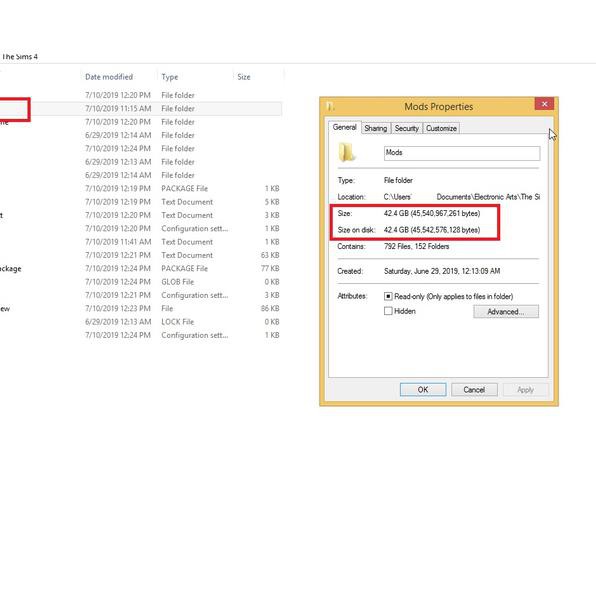Screen dimensions: 596x596
Task: Sort files by Date modified column
Action: coord(109,77)
